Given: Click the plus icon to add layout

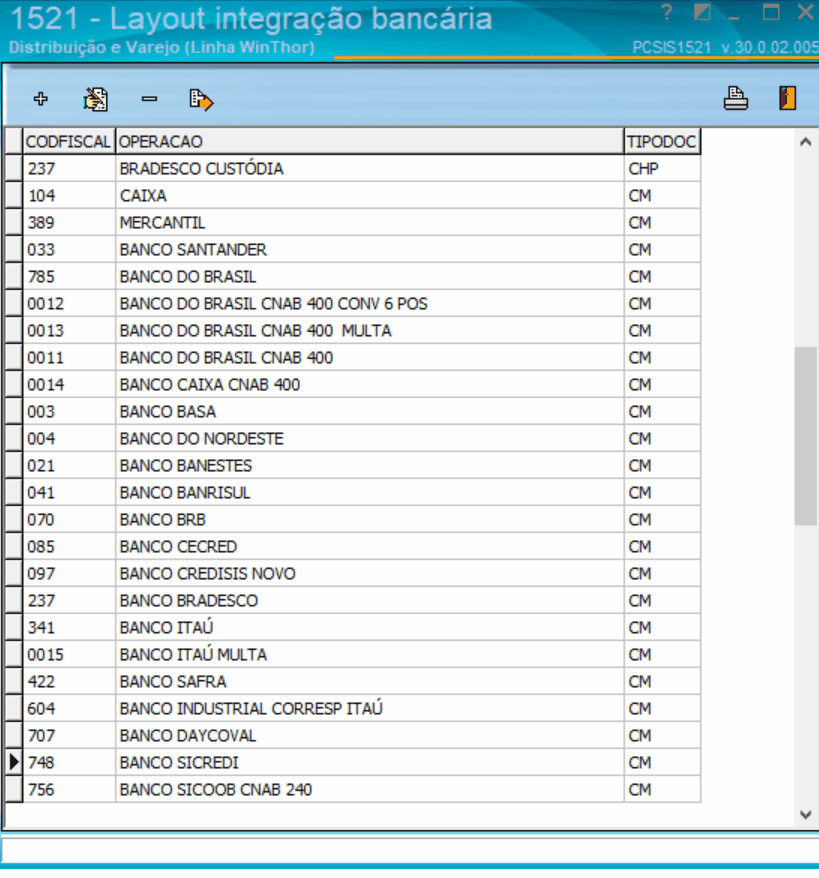Looking at the screenshot, I should (x=40, y=99).
